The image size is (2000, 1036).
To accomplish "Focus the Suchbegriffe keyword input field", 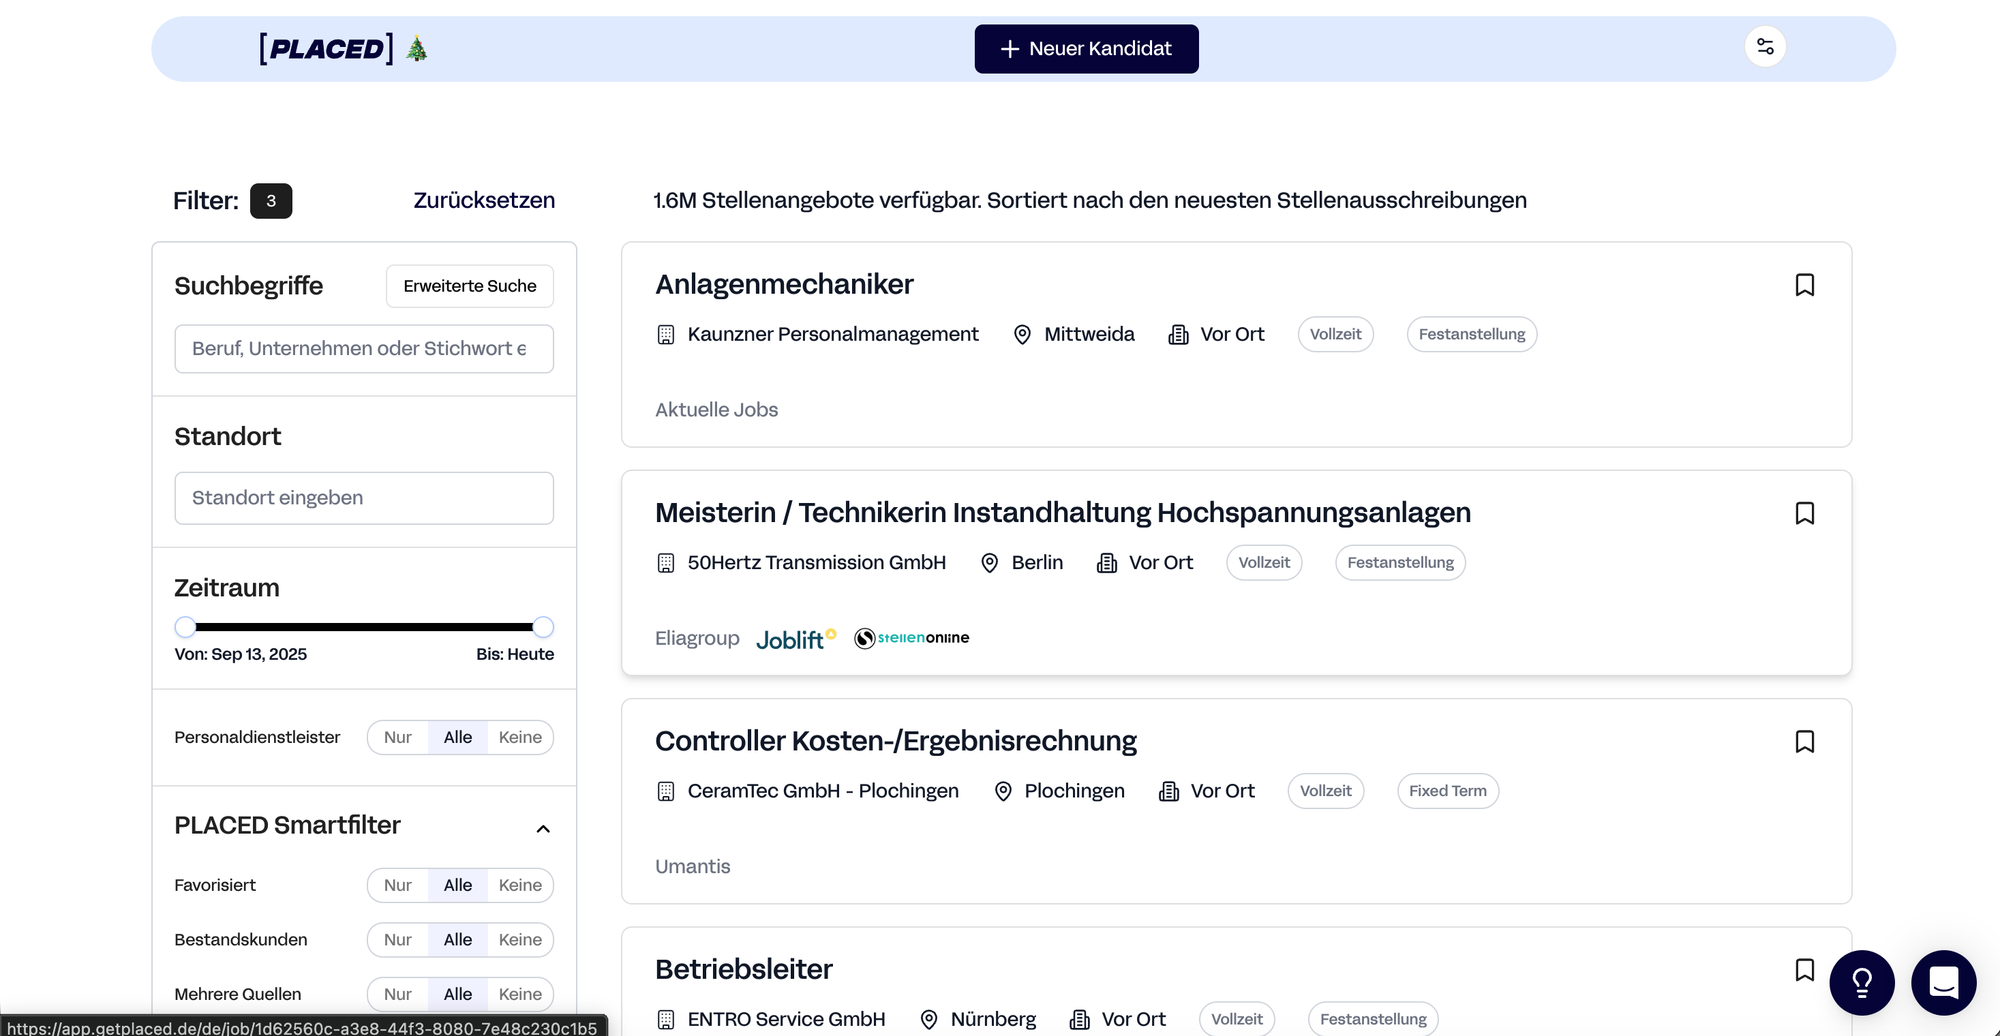I will coord(364,349).
